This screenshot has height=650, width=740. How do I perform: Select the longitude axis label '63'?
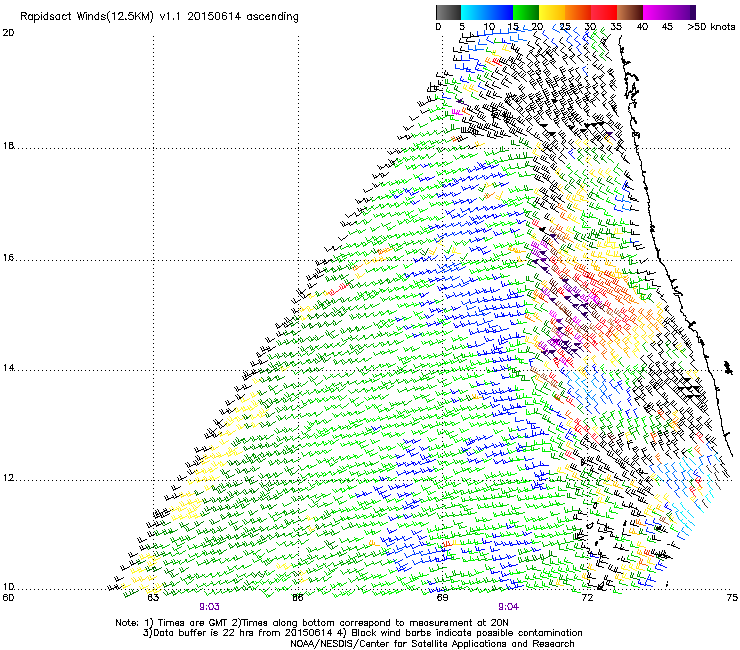coord(153,598)
